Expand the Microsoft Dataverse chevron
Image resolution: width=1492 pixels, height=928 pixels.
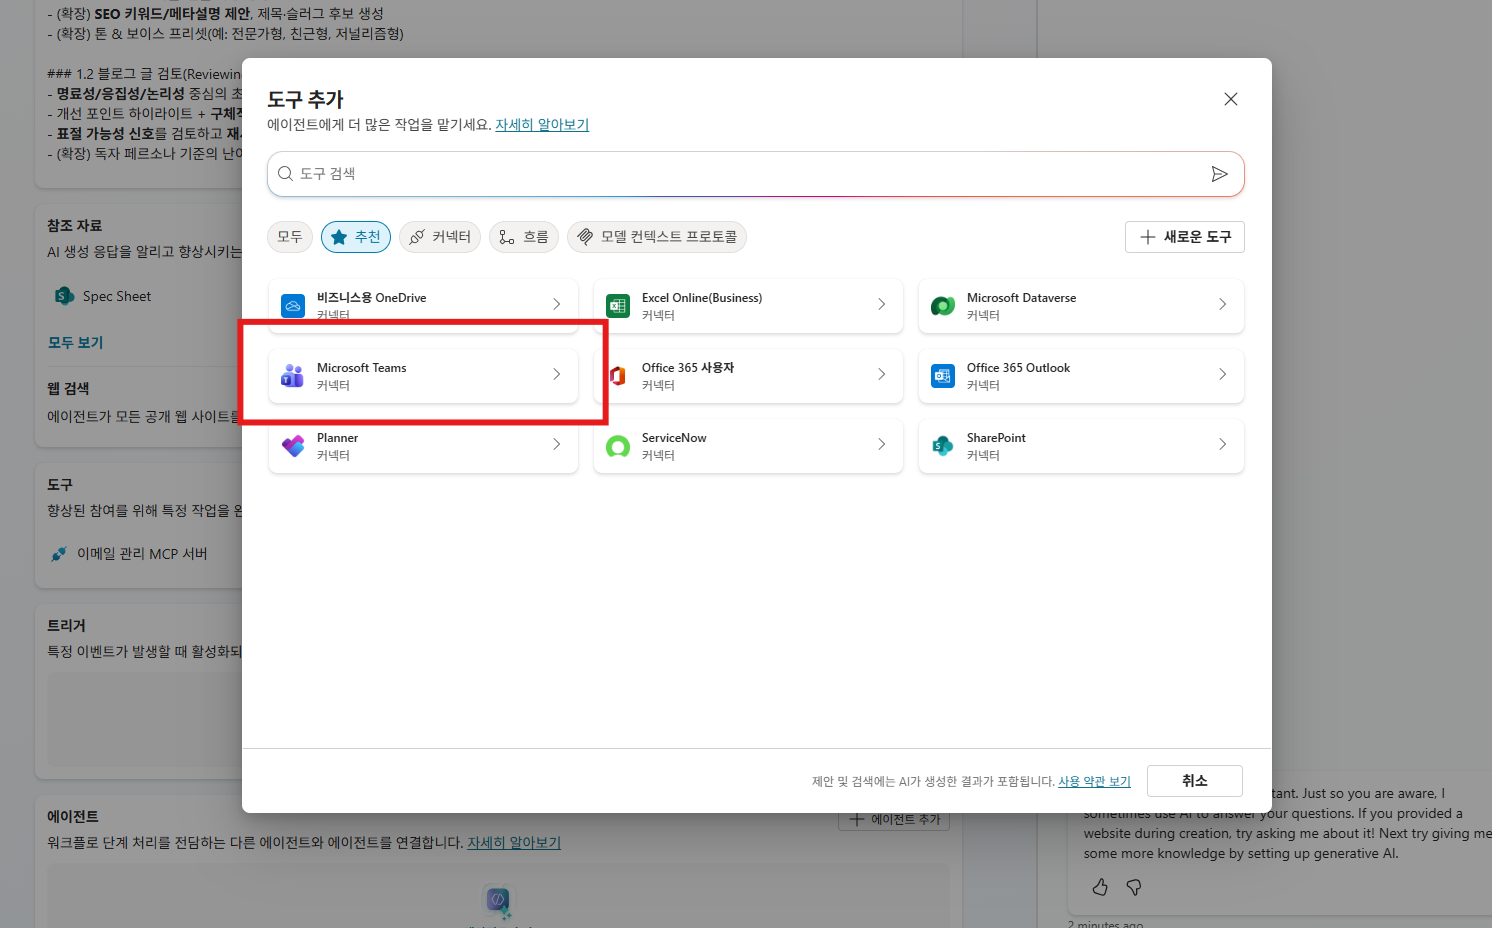coord(1222,304)
